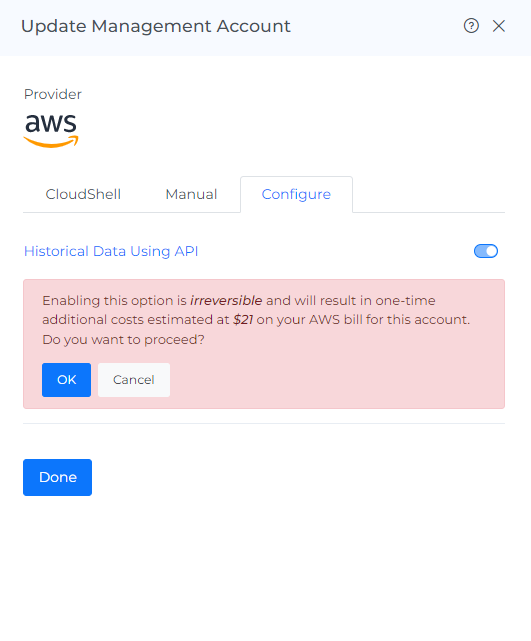Cancel the irreversible option warning
Image resolution: width=531 pixels, height=641 pixels.
click(134, 380)
